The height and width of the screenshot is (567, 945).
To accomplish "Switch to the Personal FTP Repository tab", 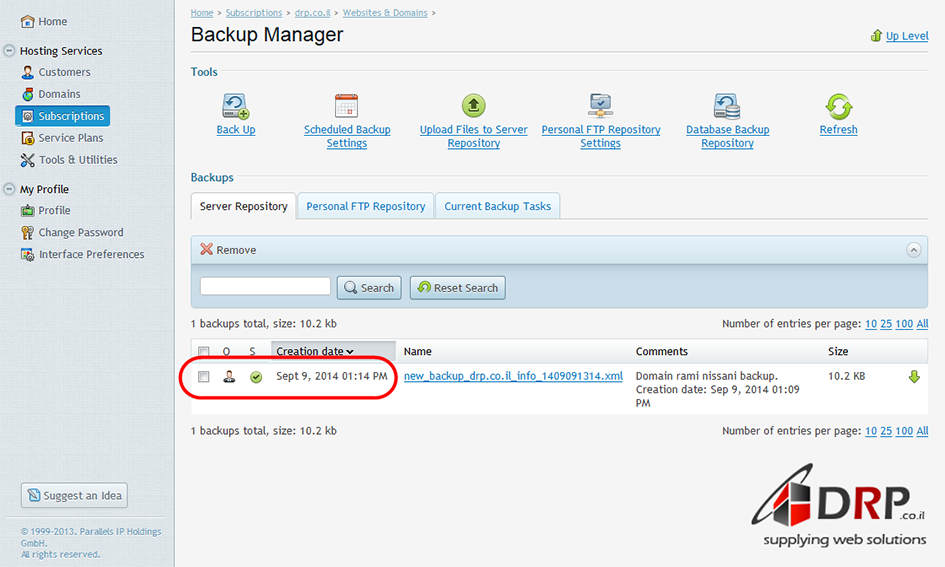I will tap(365, 206).
